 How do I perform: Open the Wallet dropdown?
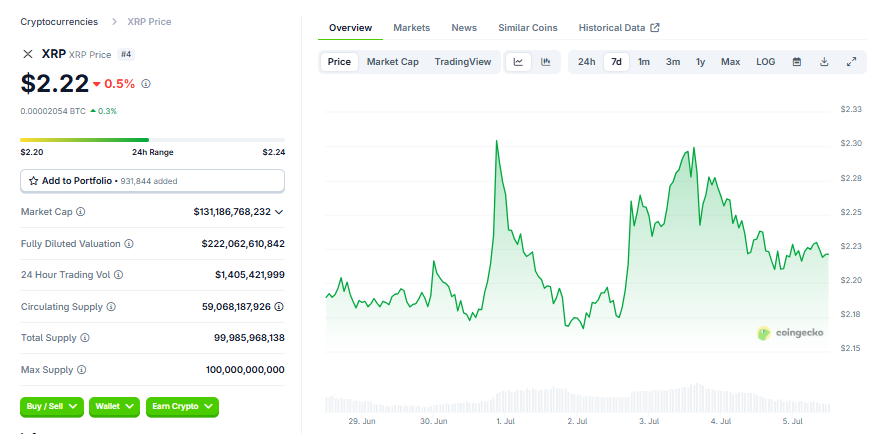pyautogui.click(x=114, y=407)
